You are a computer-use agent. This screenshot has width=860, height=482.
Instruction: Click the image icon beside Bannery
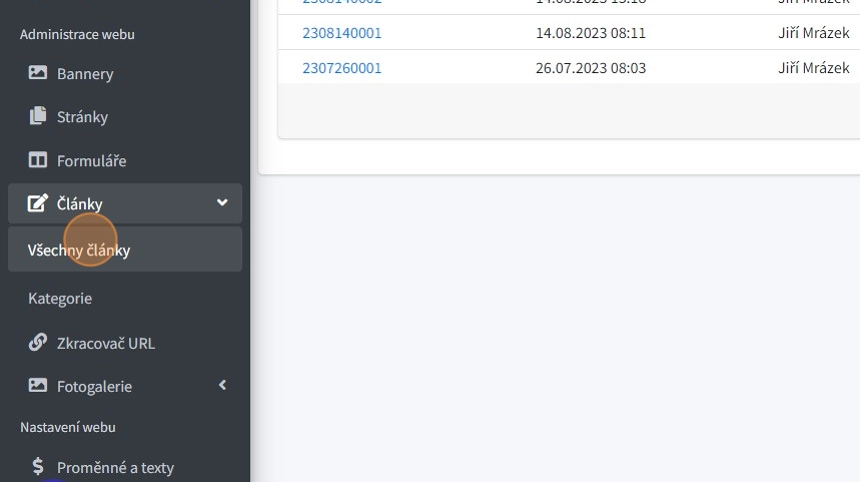38,73
